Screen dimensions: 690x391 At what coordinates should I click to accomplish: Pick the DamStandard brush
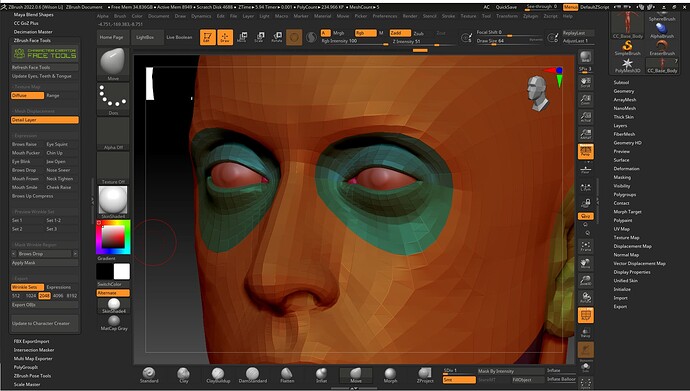[253, 375]
